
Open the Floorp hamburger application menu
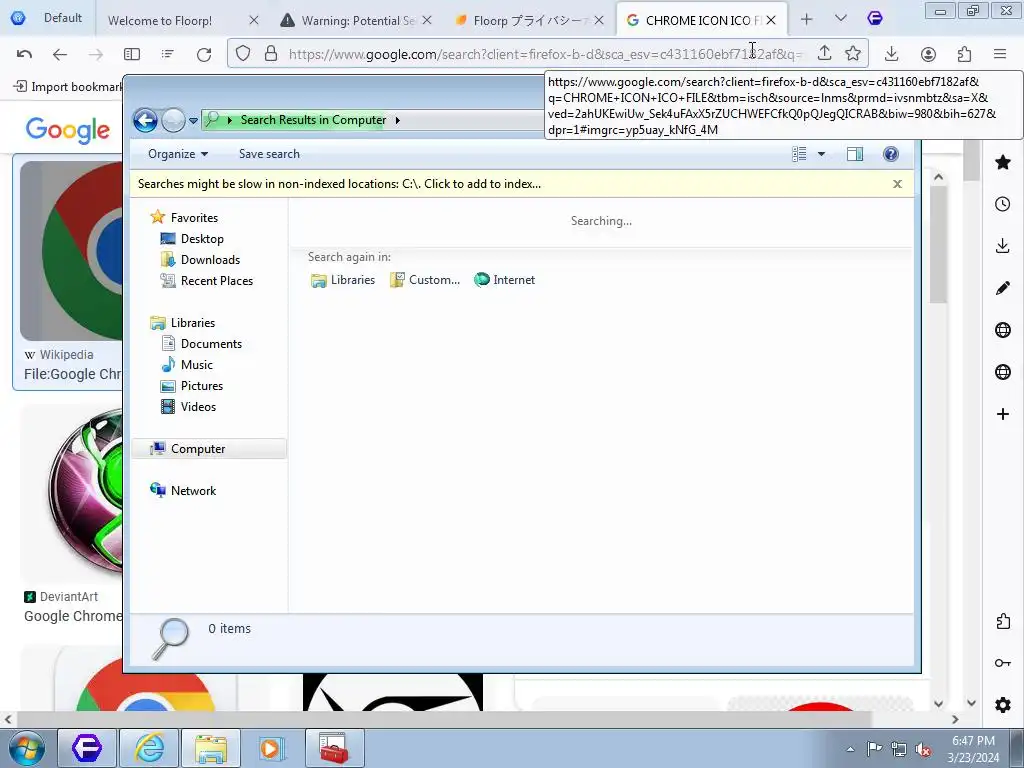[1000, 54]
